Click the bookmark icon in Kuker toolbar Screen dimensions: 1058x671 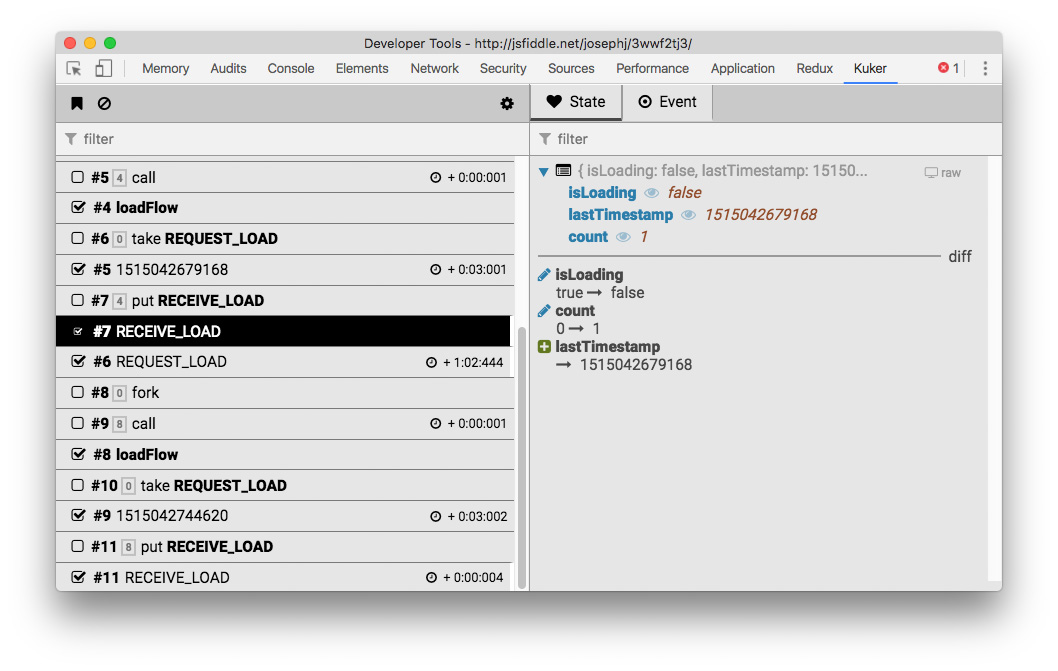coord(77,103)
